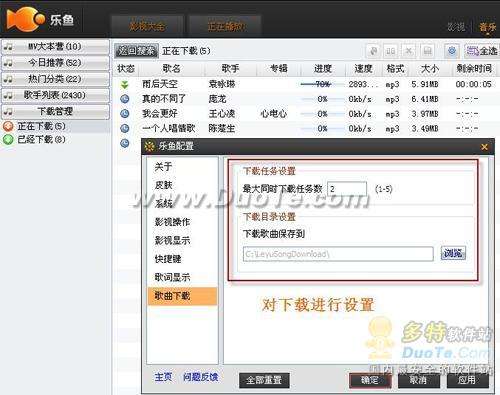The image size is (500, 395).
Task: Click the green 已经下载 status icon in sidebar
Action: click(x=8, y=140)
